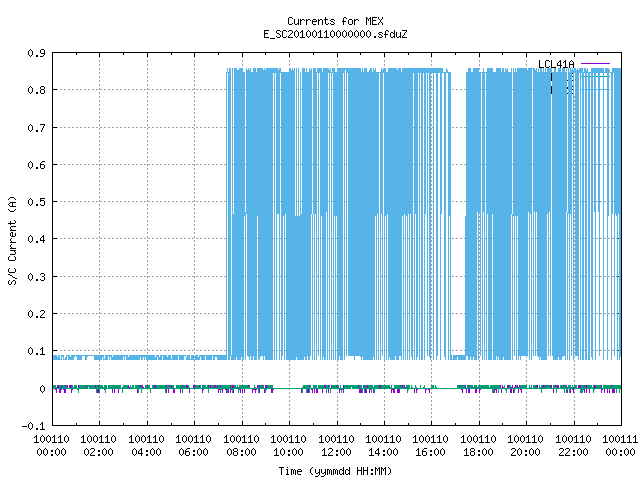Click the y-axis tick value -0.1
640x480 pixels.
[x=33, y=426]
